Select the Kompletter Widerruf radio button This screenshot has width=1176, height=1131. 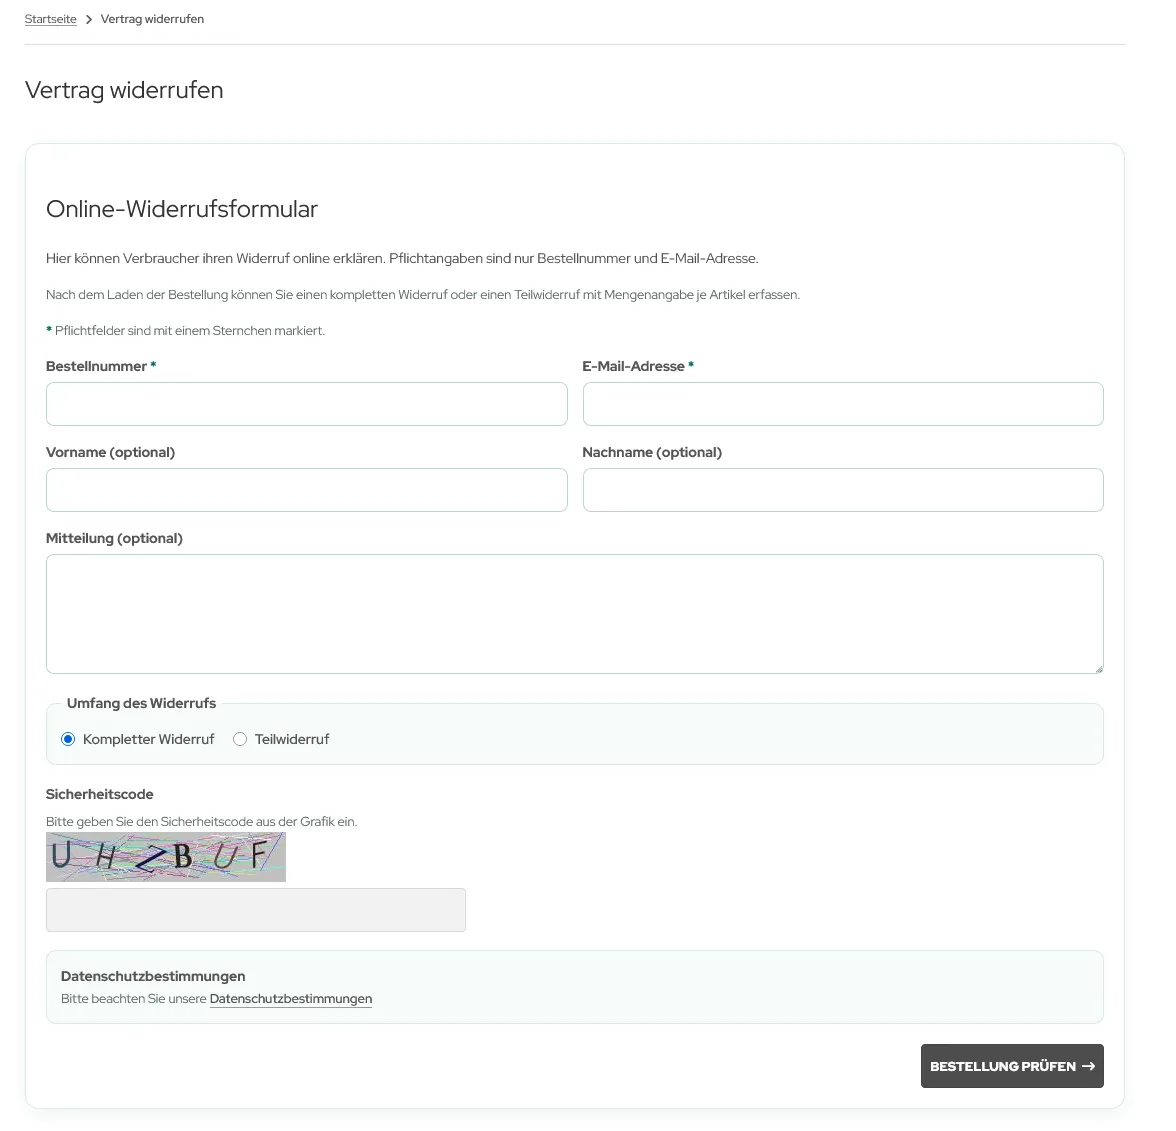68,739
